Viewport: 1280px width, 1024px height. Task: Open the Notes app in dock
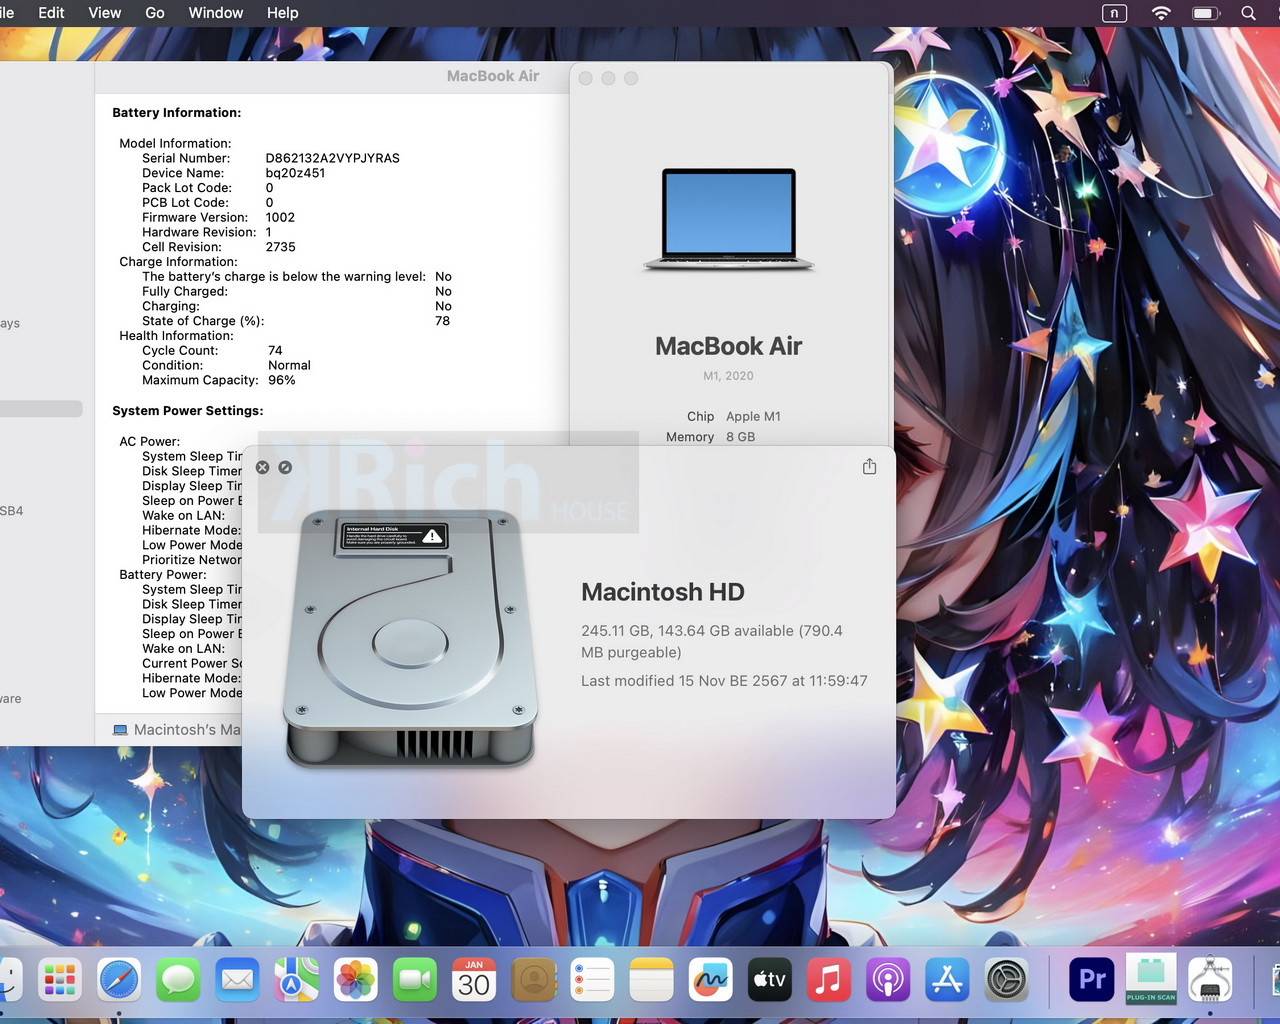point(651,980)
